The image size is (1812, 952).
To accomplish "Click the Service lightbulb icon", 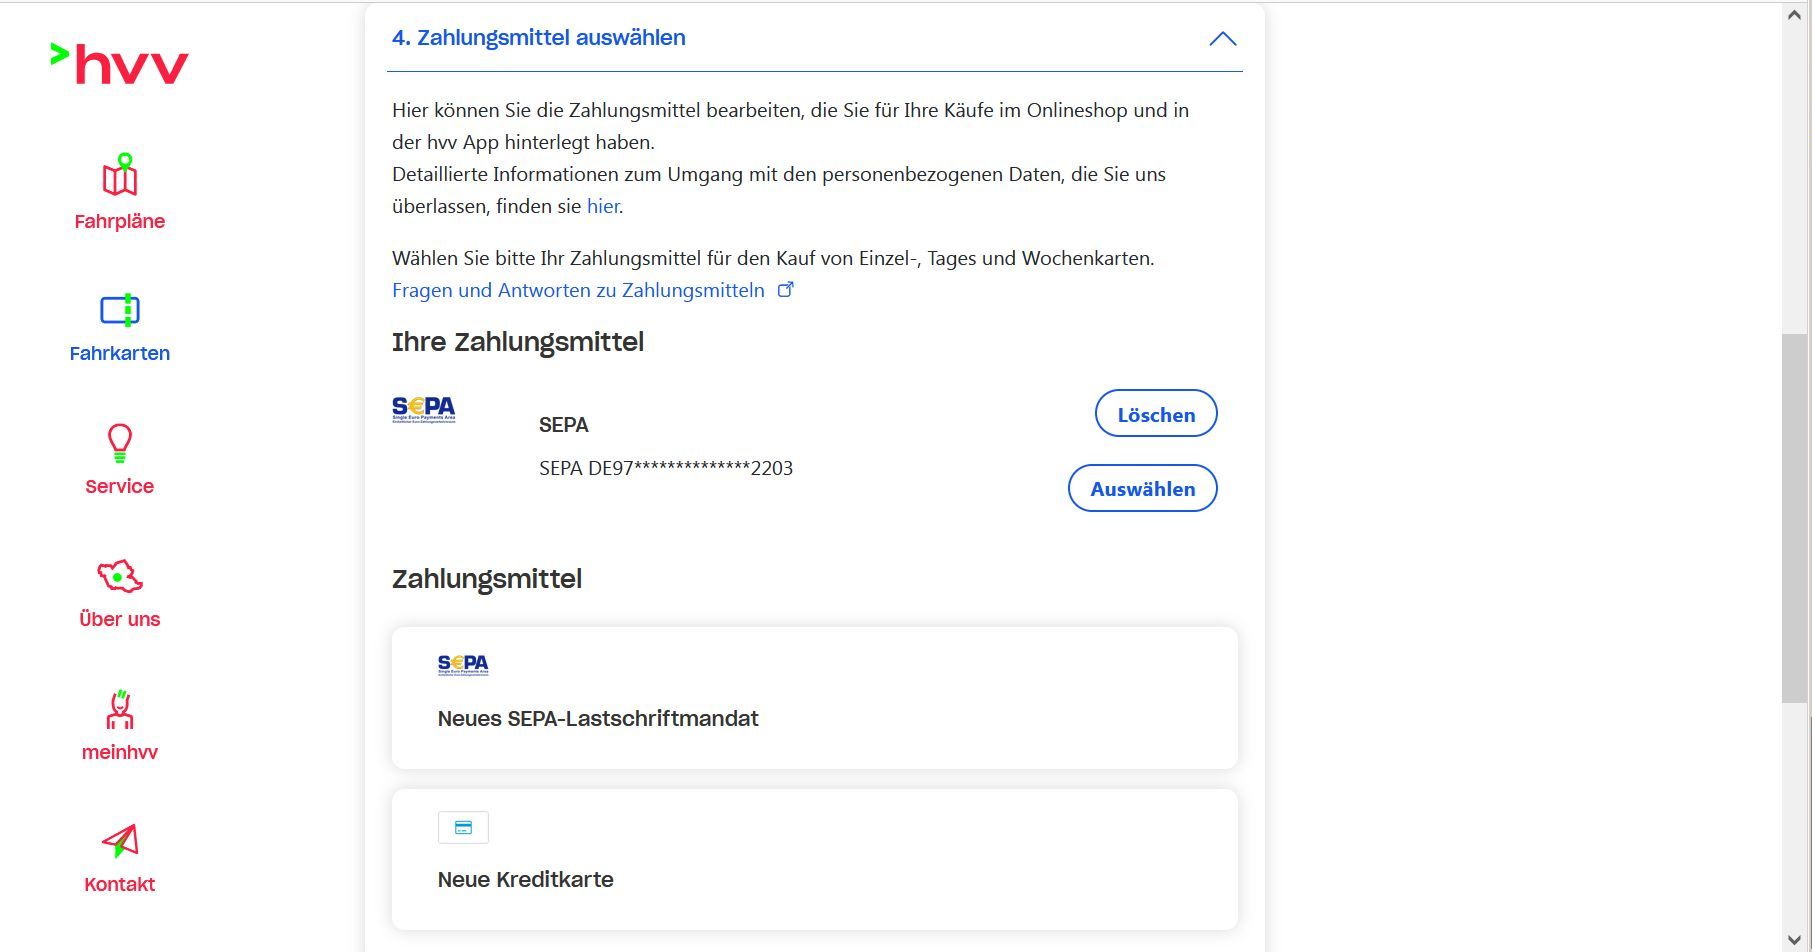I will coord(120,443).
